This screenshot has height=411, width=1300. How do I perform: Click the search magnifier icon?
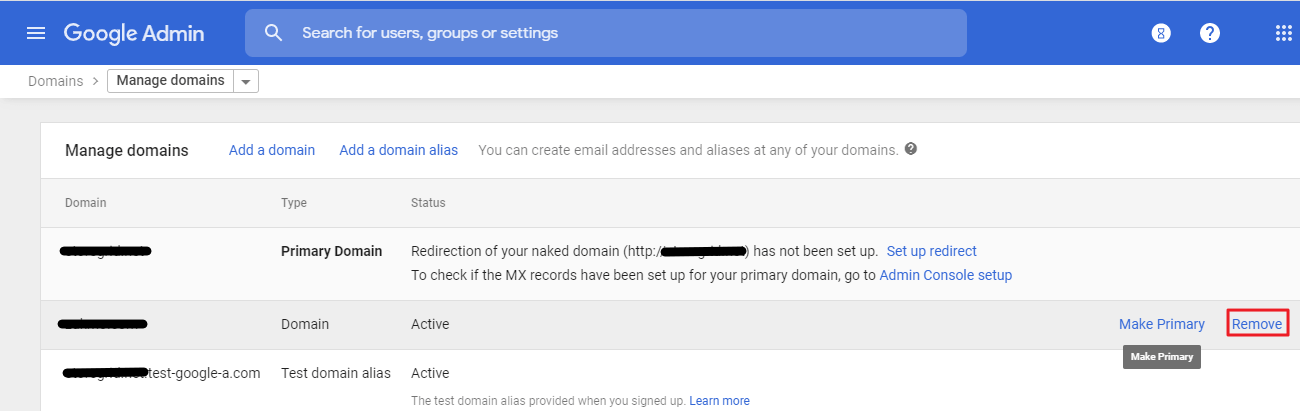point(274,33)
